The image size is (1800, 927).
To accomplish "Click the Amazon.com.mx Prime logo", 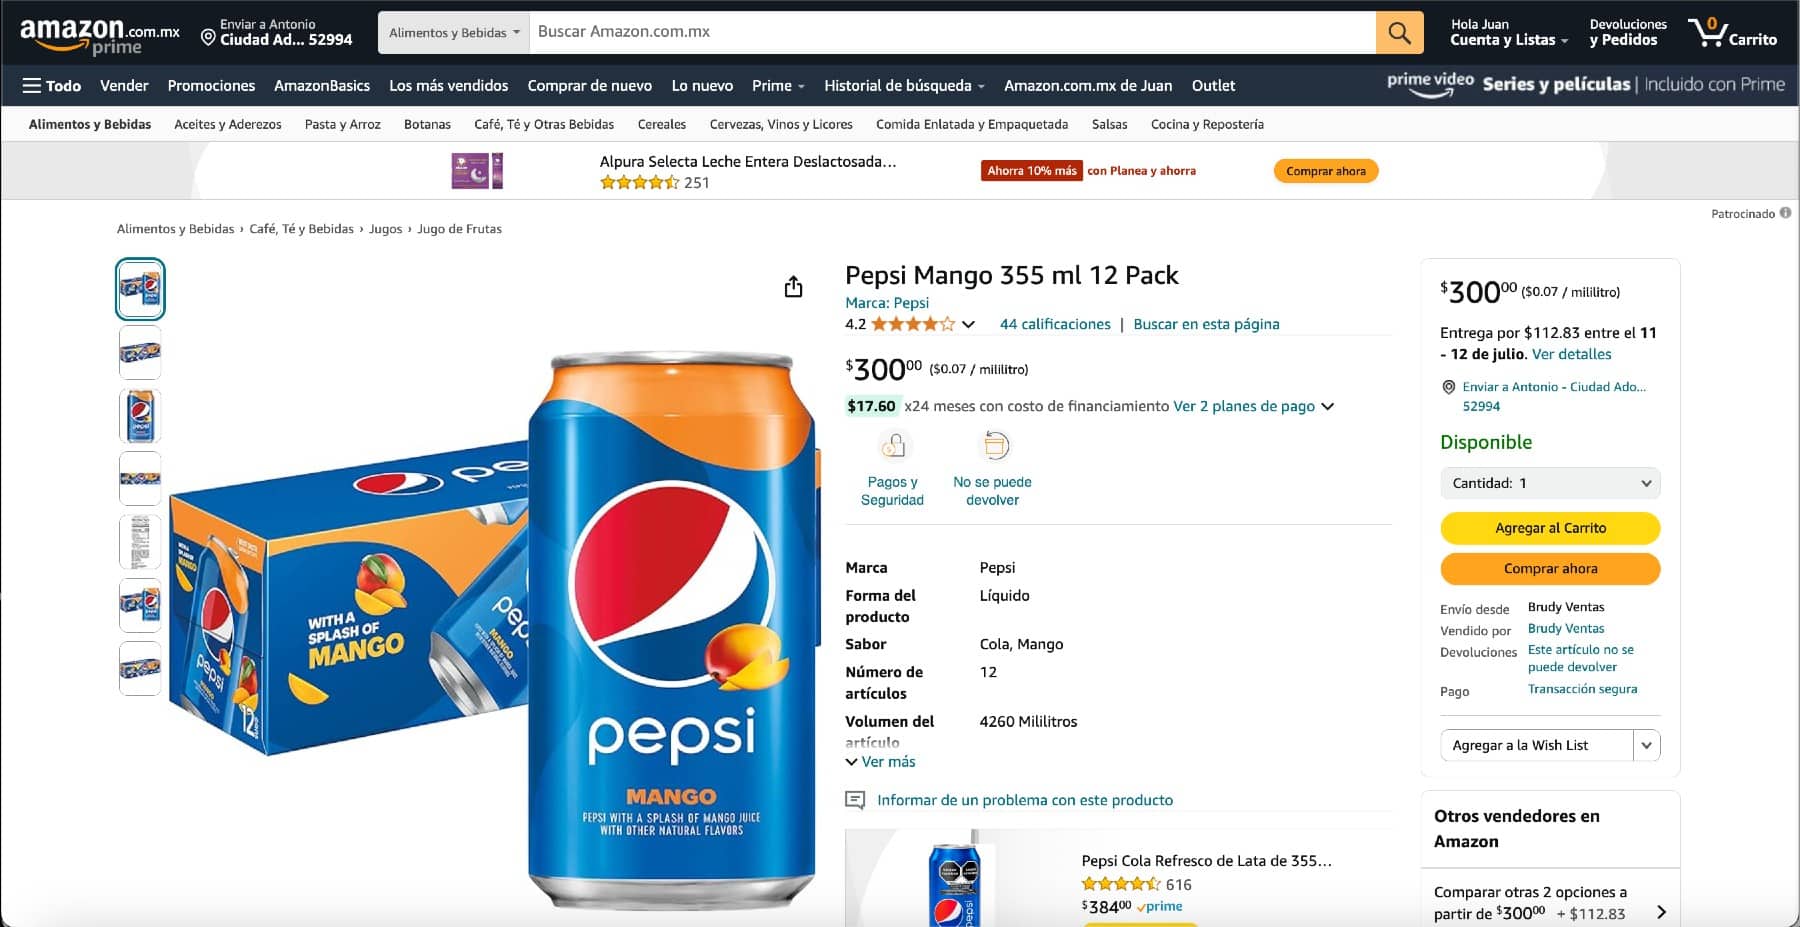I will [x=99, y=35].
